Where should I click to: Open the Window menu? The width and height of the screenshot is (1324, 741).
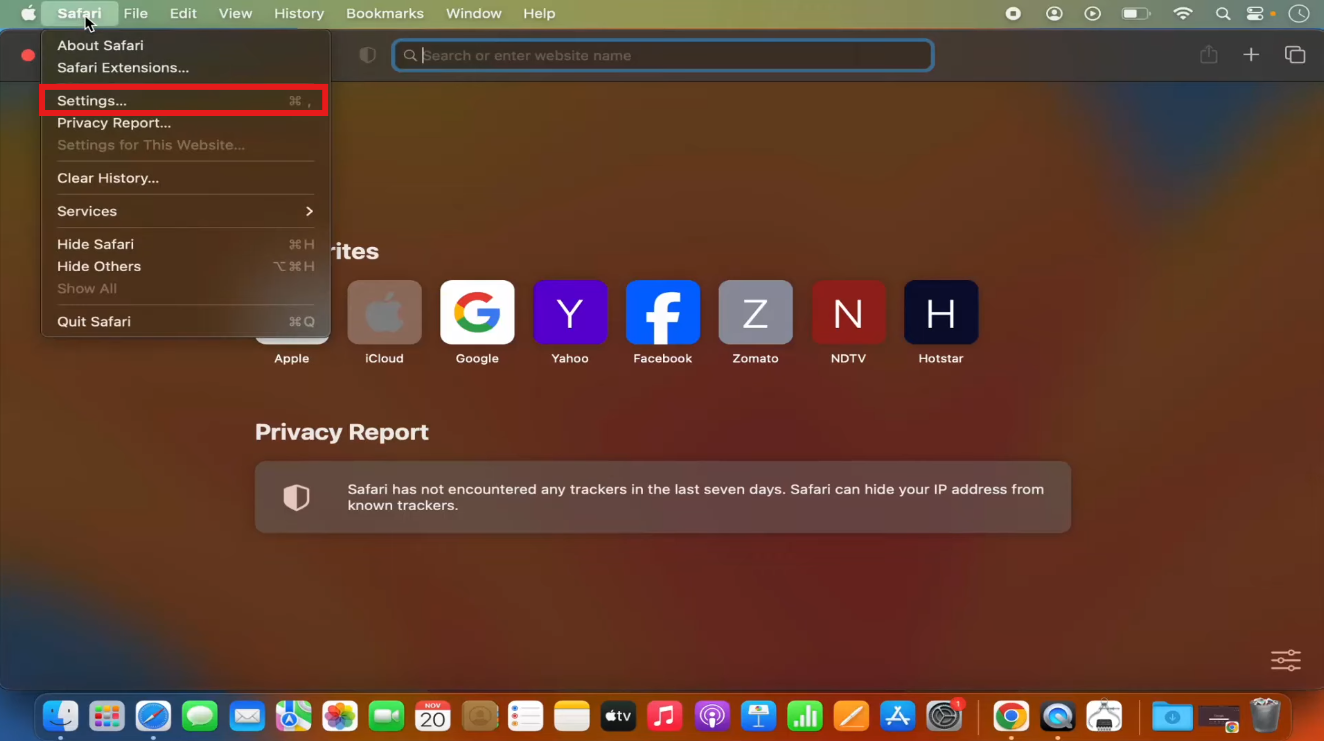coord(474,13)
